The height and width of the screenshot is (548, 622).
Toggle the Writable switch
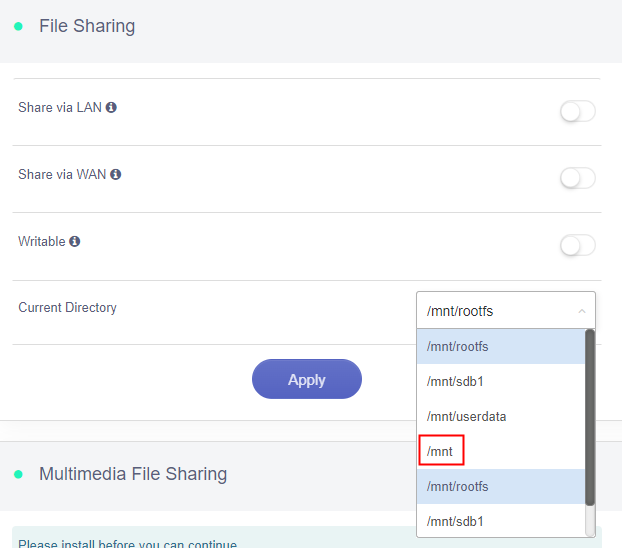[x=577, y=245]
